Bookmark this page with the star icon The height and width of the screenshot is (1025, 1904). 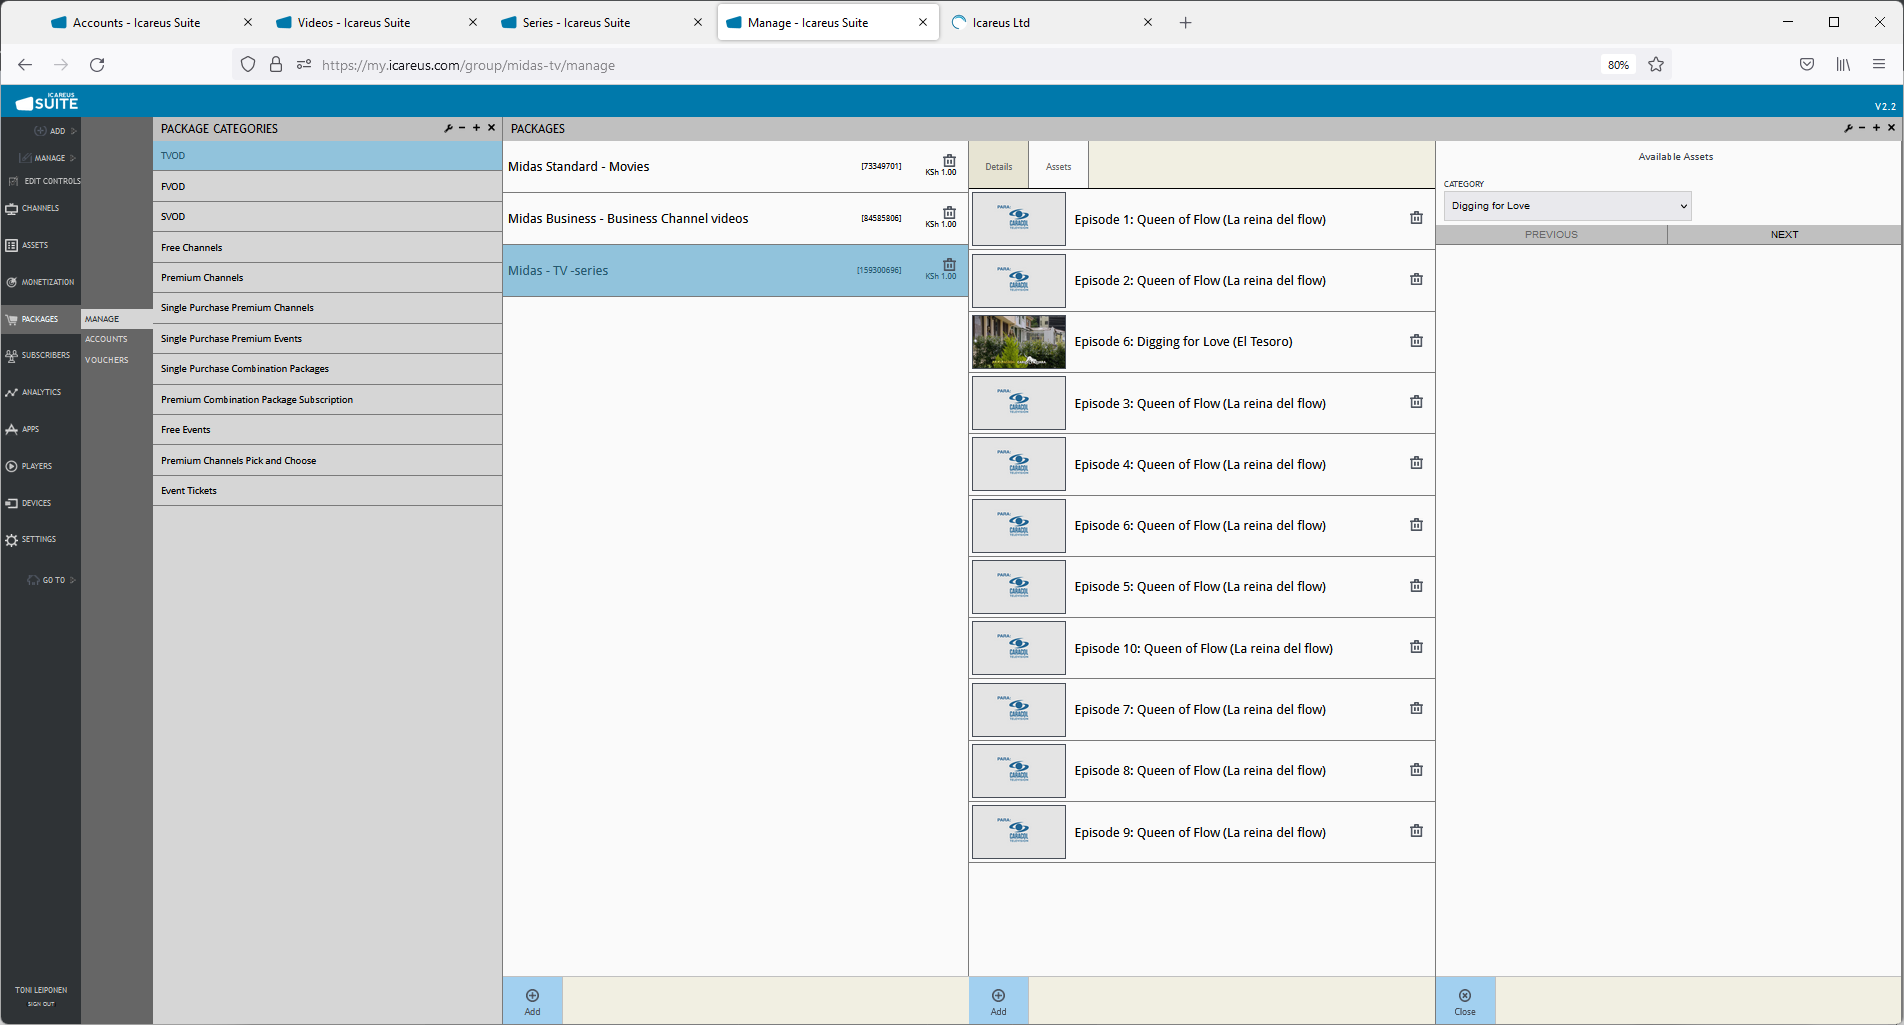[1656, 65]
